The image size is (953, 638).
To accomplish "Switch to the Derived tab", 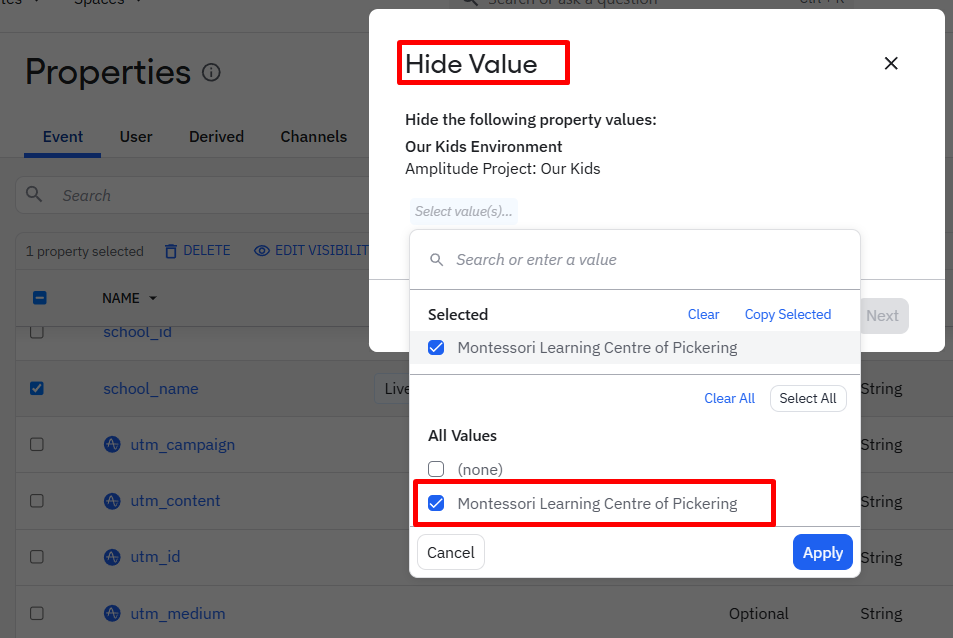I will 216,137.
